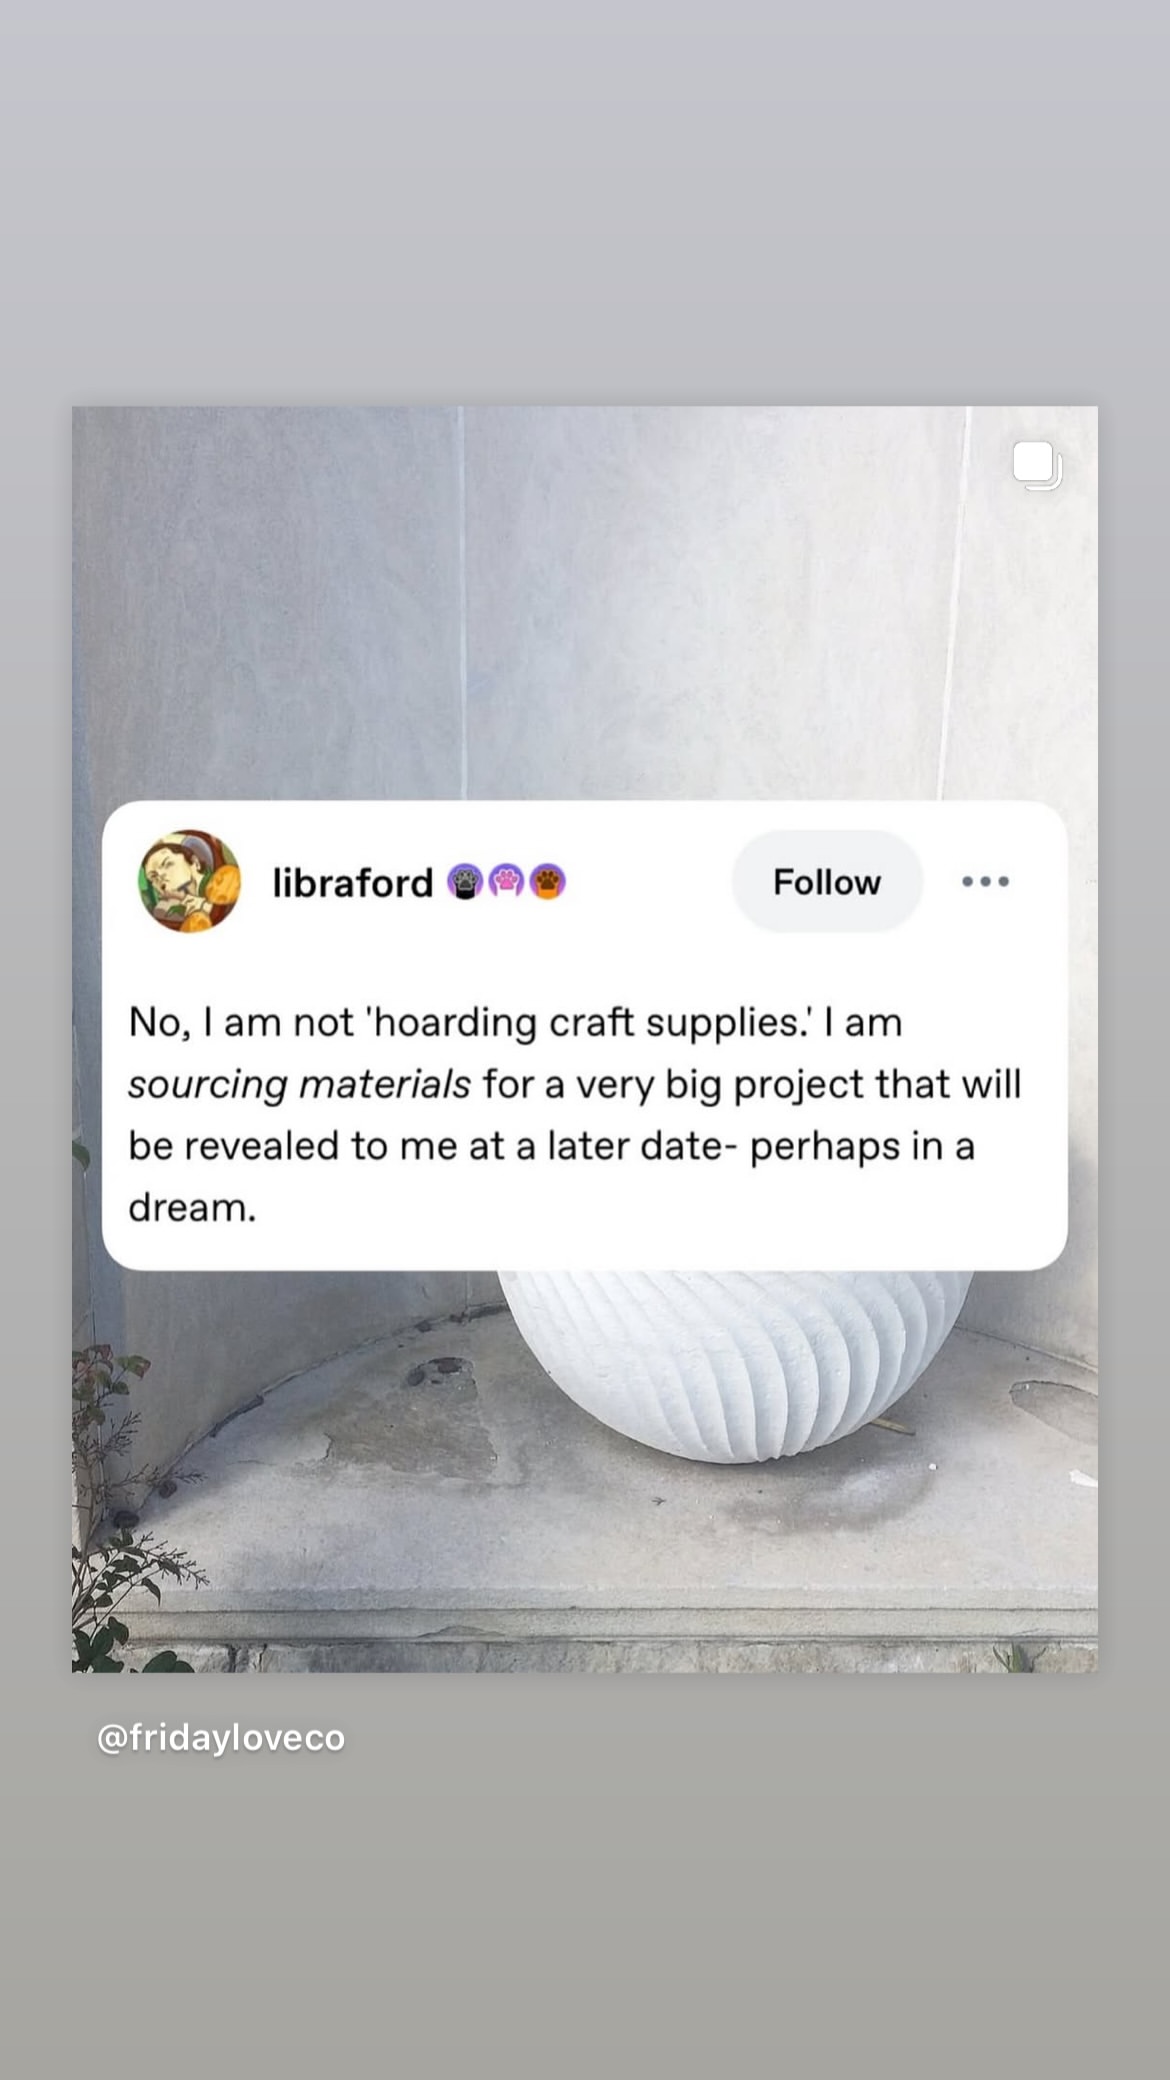Viewport: 1170px width, 2080px height.
Task: Tap blank space in white post card header
Action: click(648, 882)
